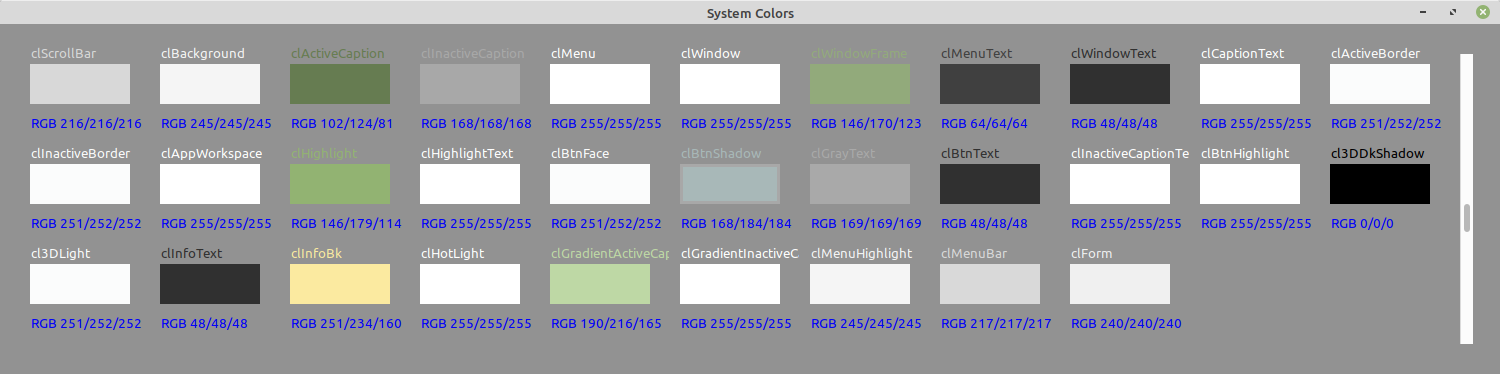1500x374 pixels.
Task: Click the clInfoText dark swatch
Action: (210, 284)
